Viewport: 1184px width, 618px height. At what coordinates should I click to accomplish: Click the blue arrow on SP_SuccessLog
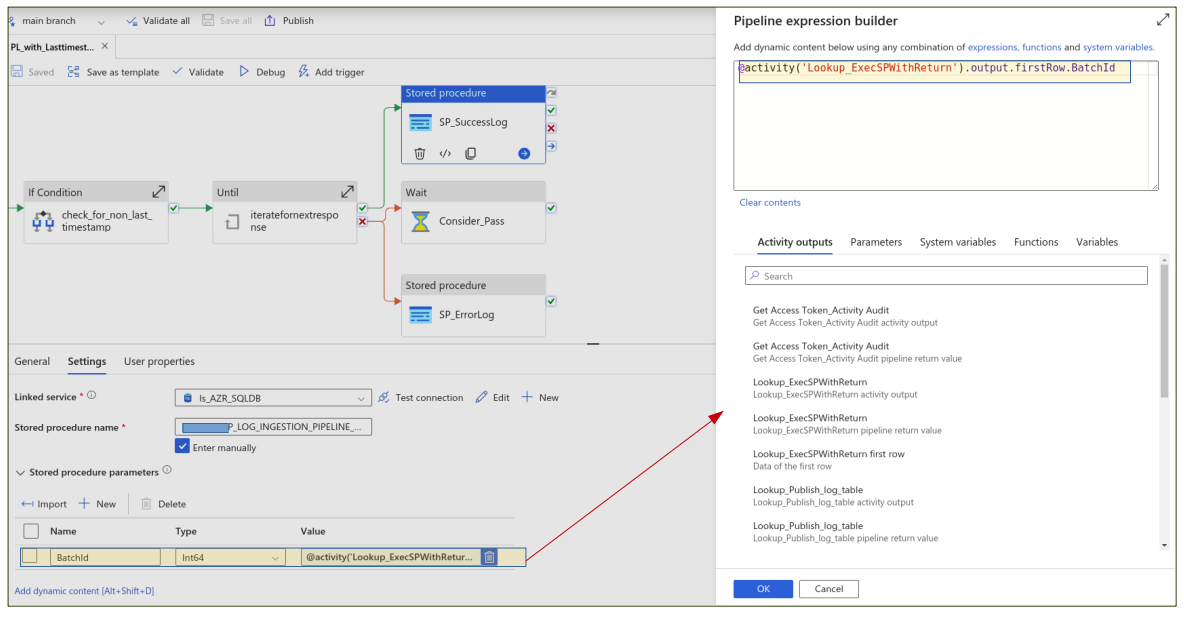[524, 153]
